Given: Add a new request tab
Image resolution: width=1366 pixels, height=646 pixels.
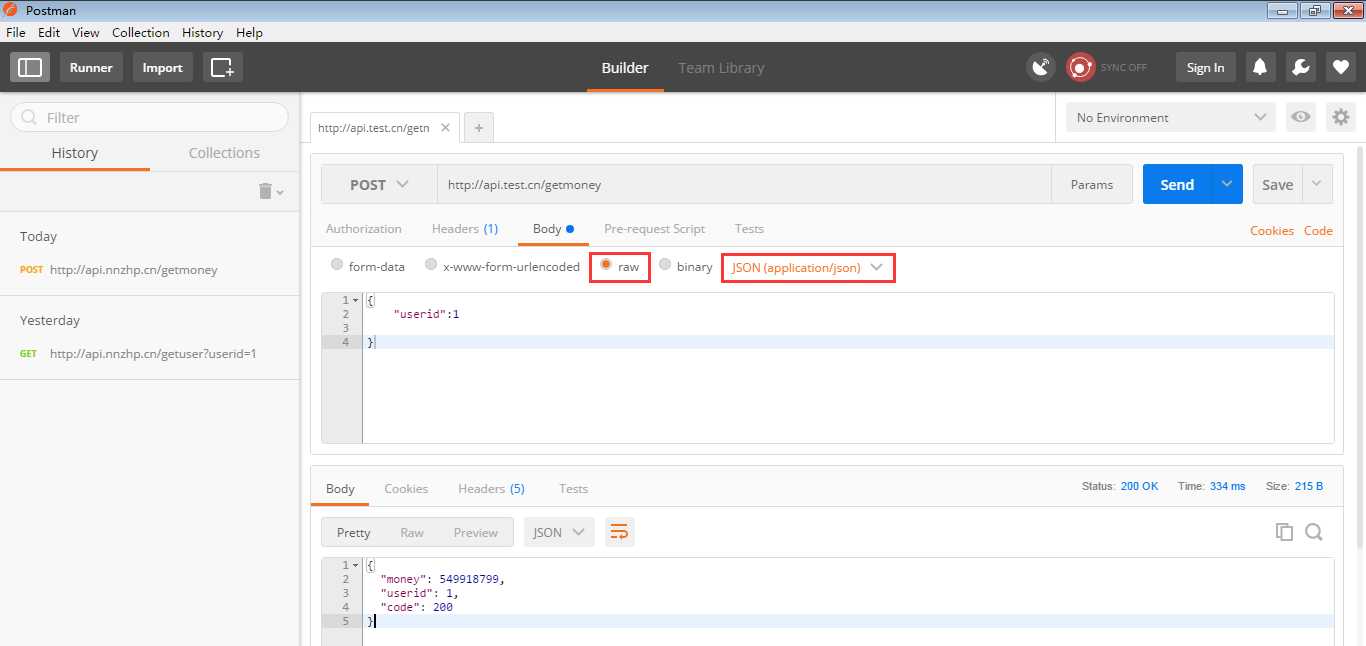Looking at the screenshot, I should 479,128.
